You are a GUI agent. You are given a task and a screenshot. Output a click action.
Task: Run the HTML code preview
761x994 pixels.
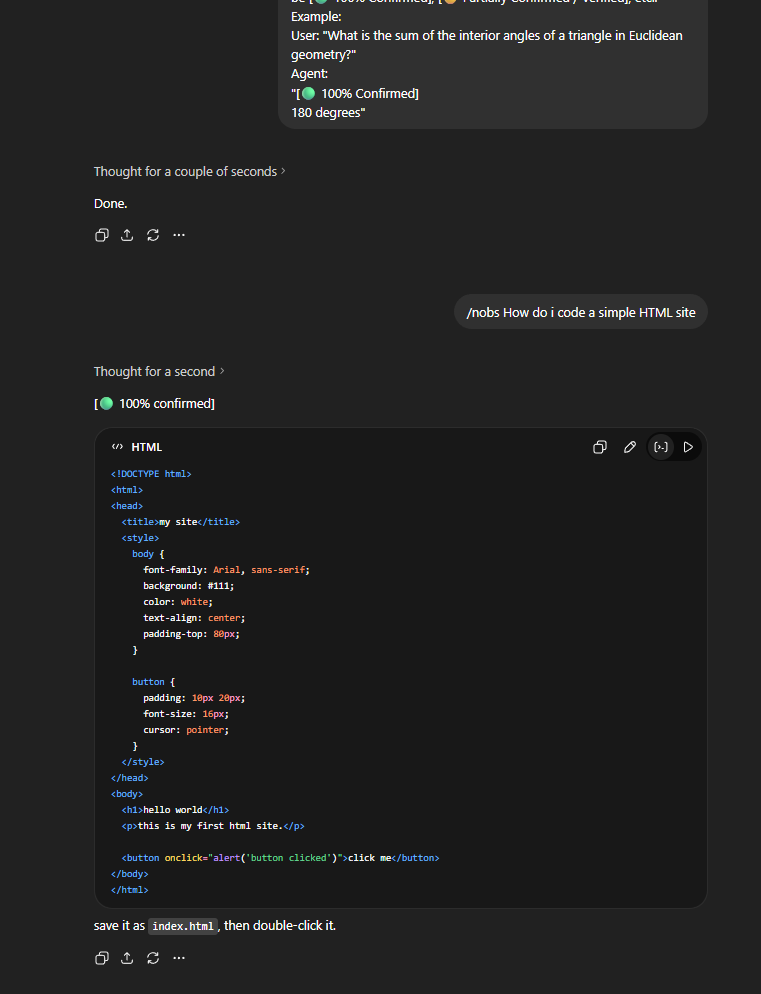click(688, 447)
